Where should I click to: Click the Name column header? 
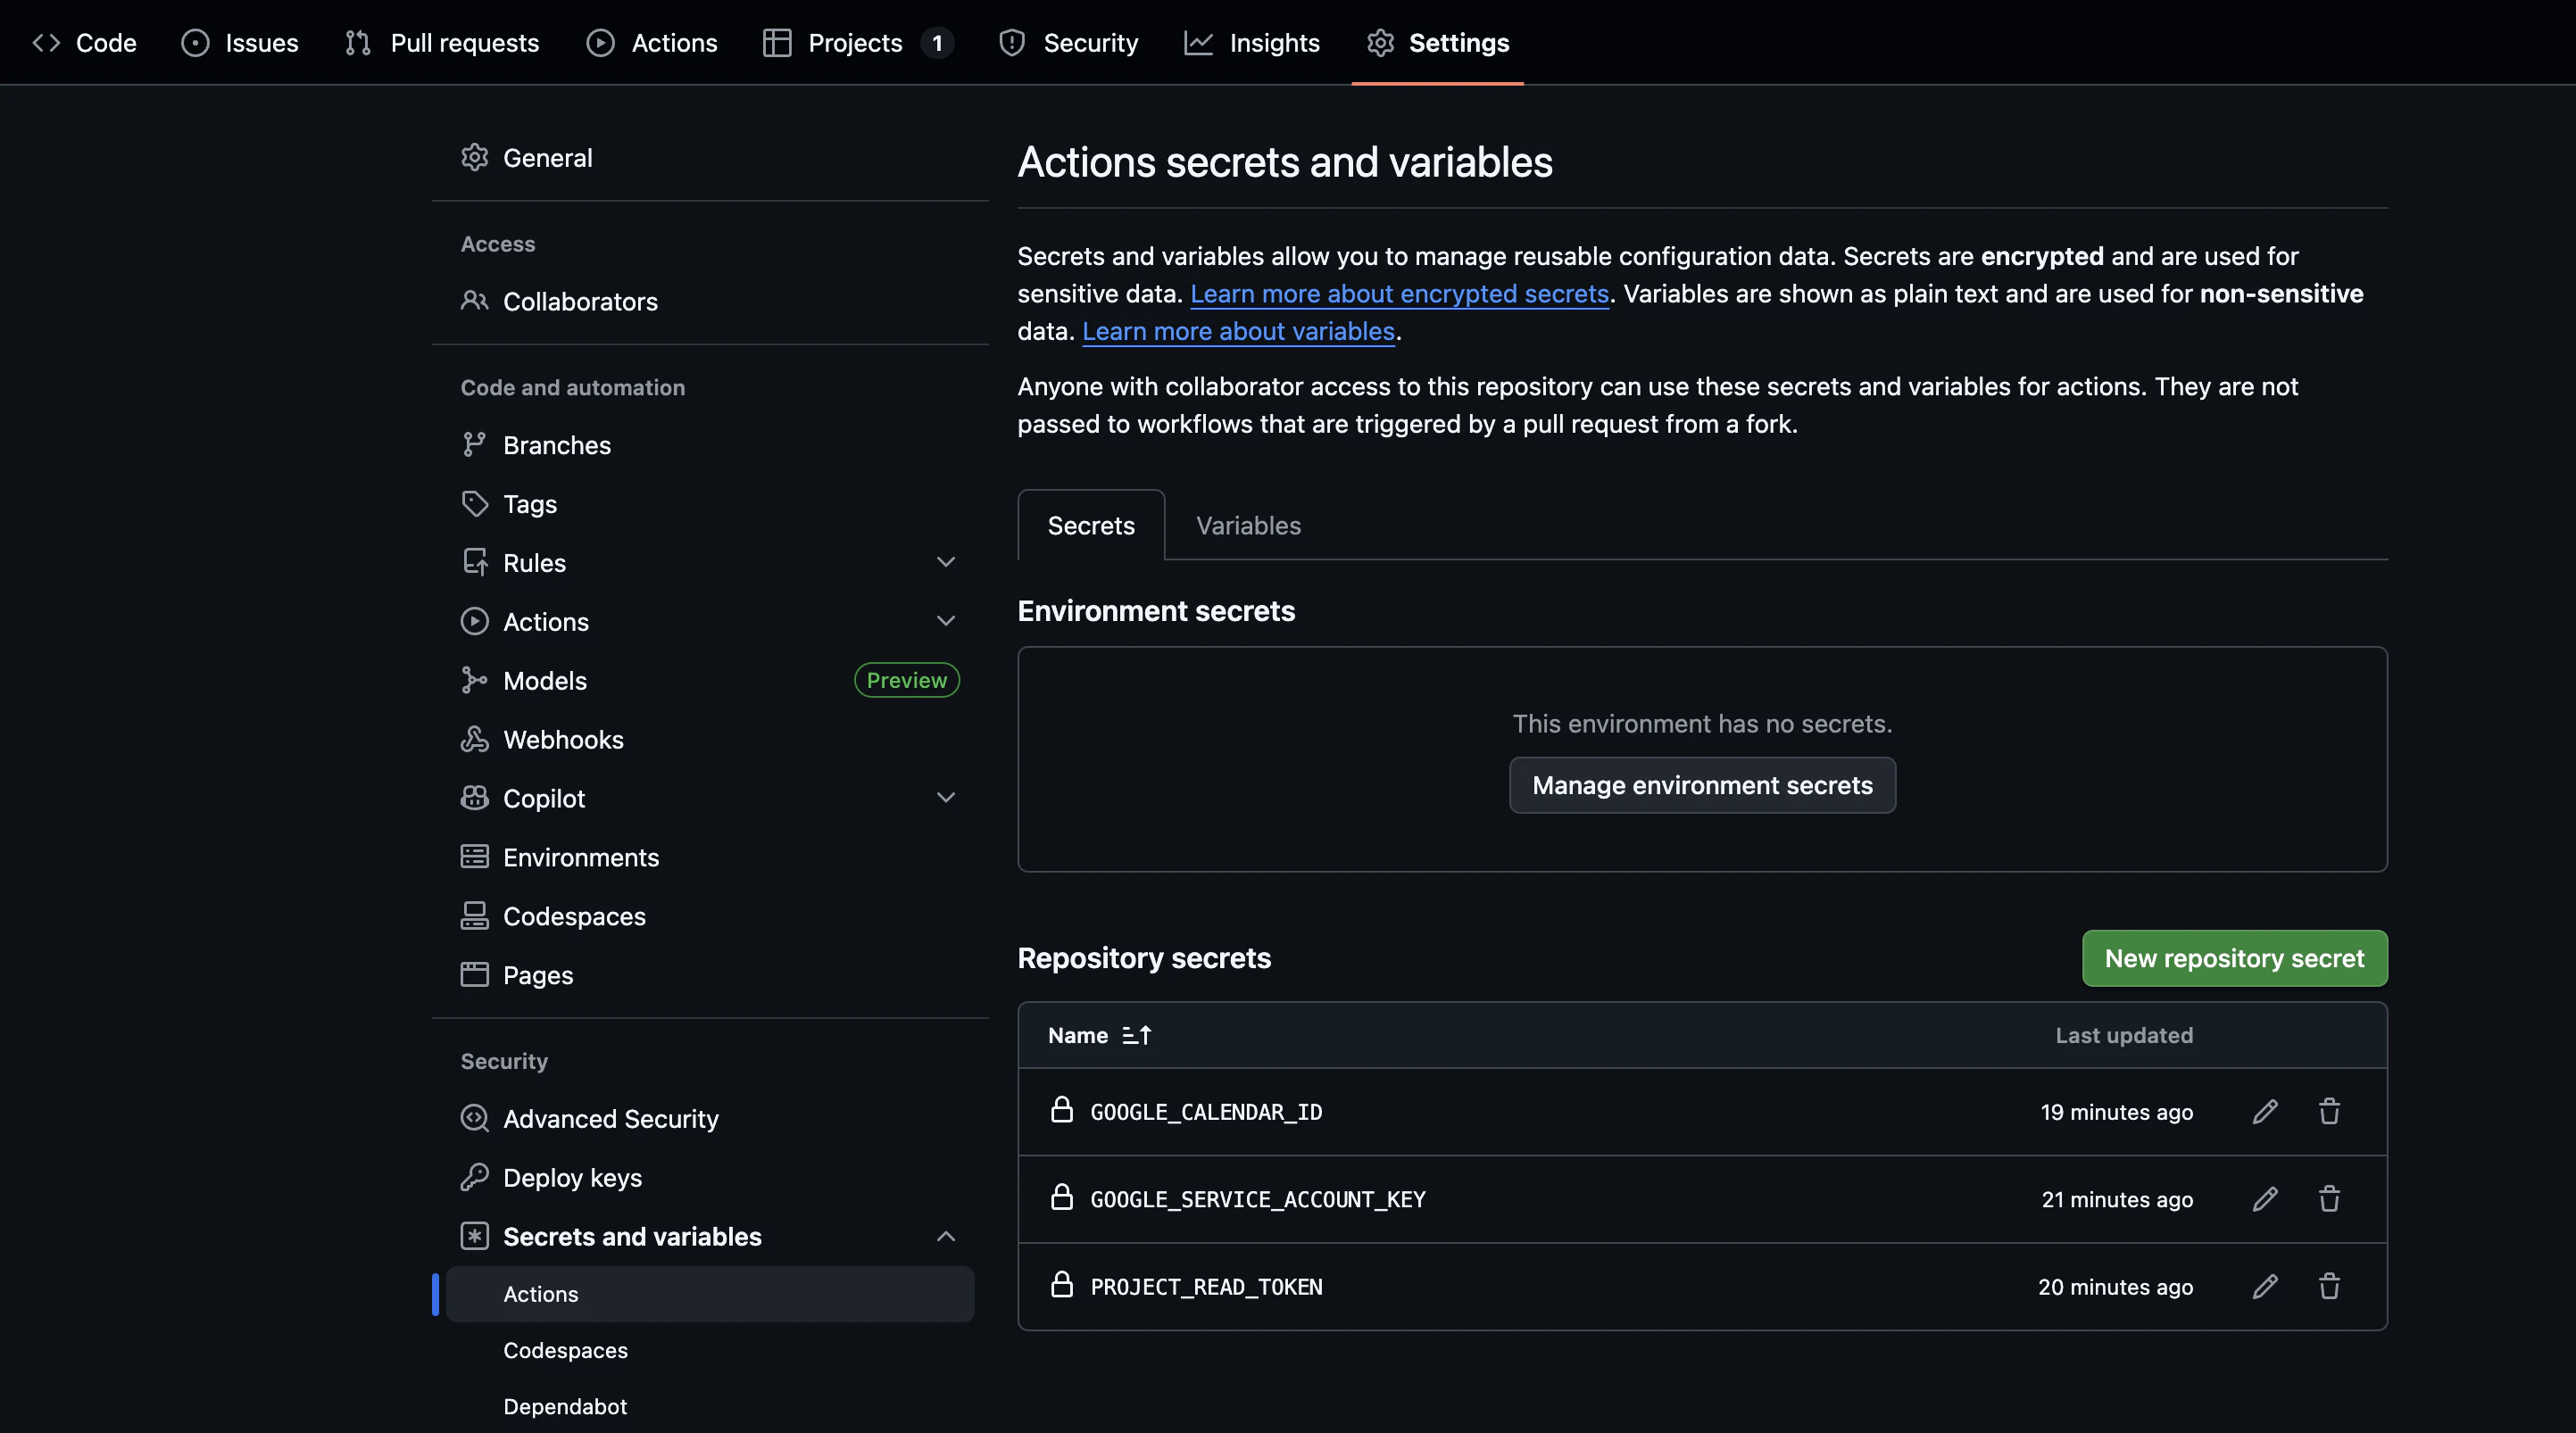pyautogui.click(x=1078, y=1036)
